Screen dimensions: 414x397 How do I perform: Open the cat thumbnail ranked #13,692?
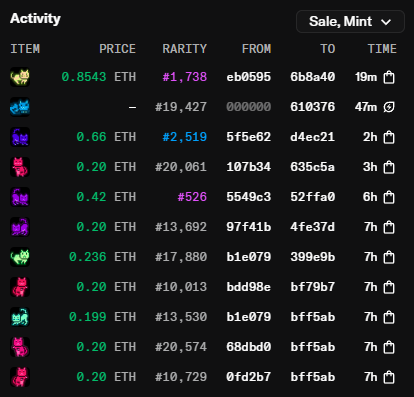20,227
